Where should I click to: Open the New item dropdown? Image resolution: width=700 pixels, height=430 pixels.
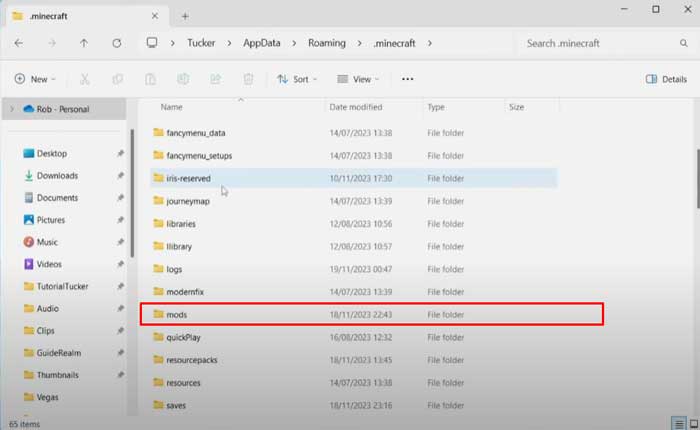pos(35,79)
